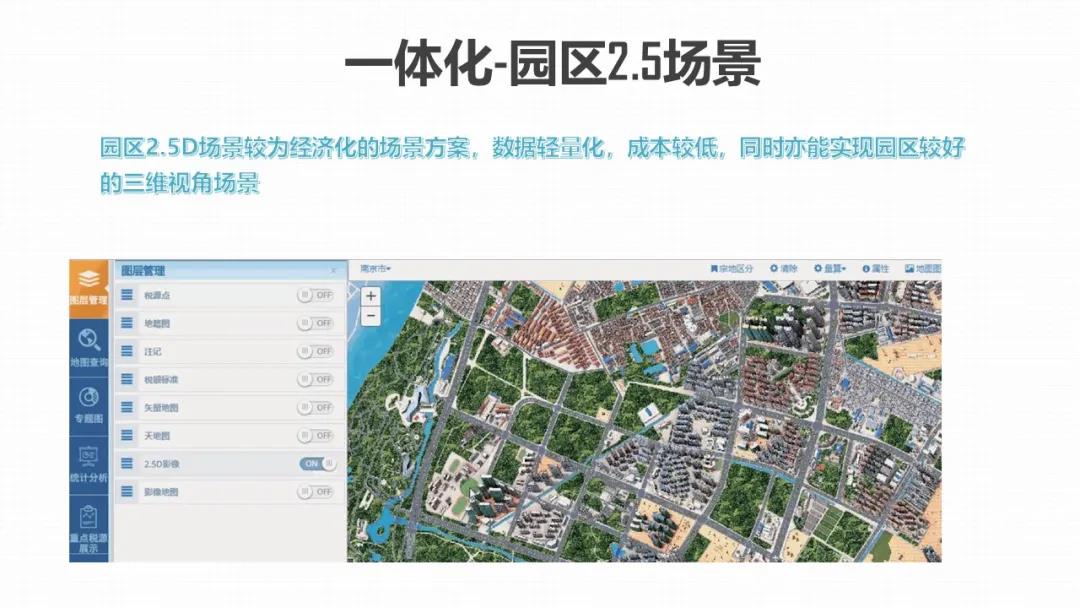The image size is (1080, 608).
Task: Zoom in the map with plus button
Action: (371, 296)
